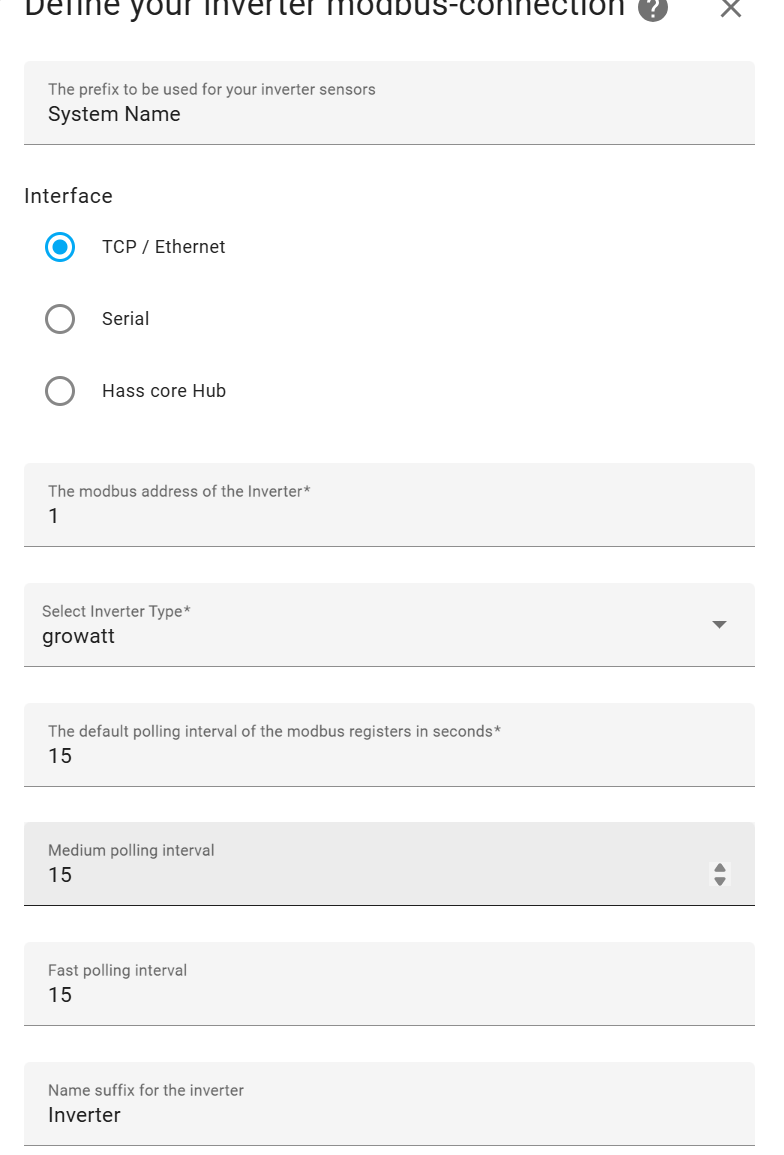784x1155 pixels.
Task: Open the help question mark icon
Action: tap(653, 8)
